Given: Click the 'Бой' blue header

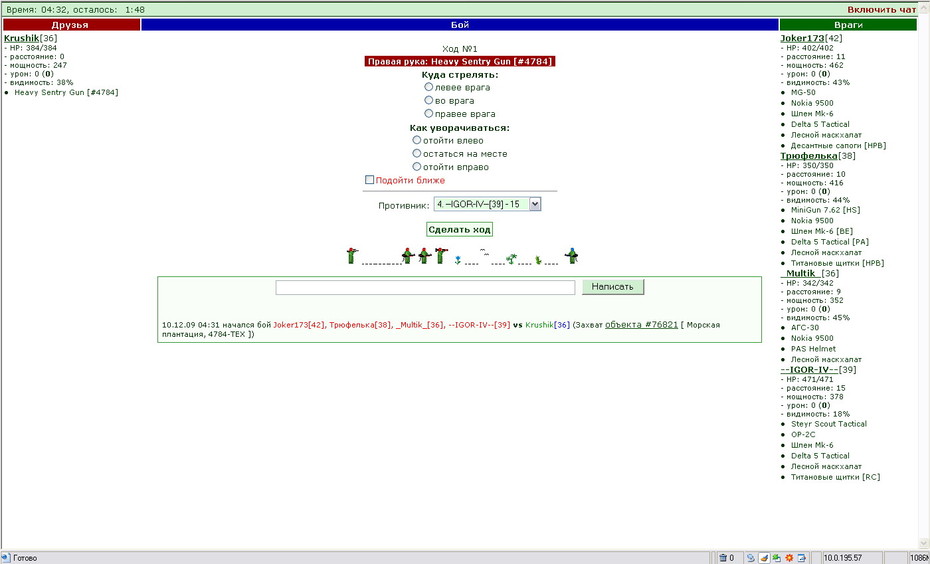Looking at the screenshot, I should [x=460, y=24].
